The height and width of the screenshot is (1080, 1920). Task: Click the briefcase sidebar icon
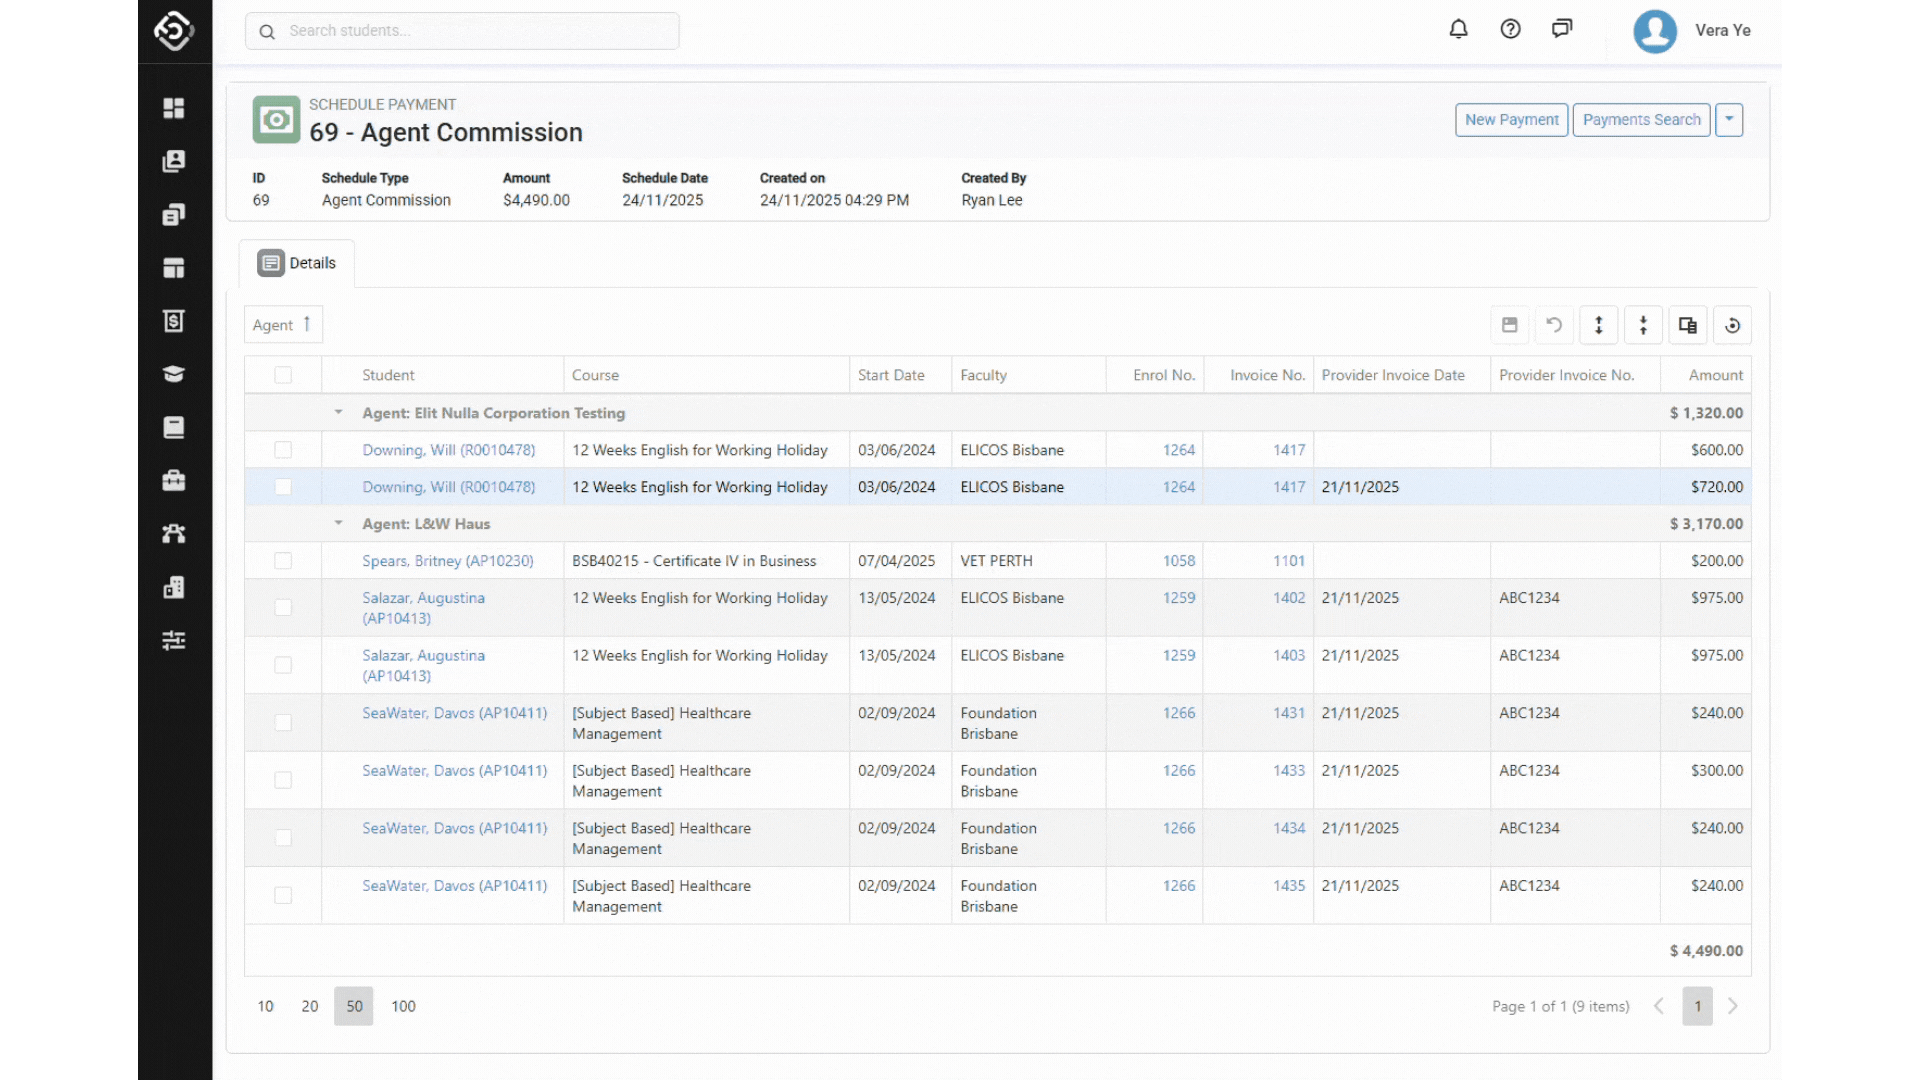(174, 481)
